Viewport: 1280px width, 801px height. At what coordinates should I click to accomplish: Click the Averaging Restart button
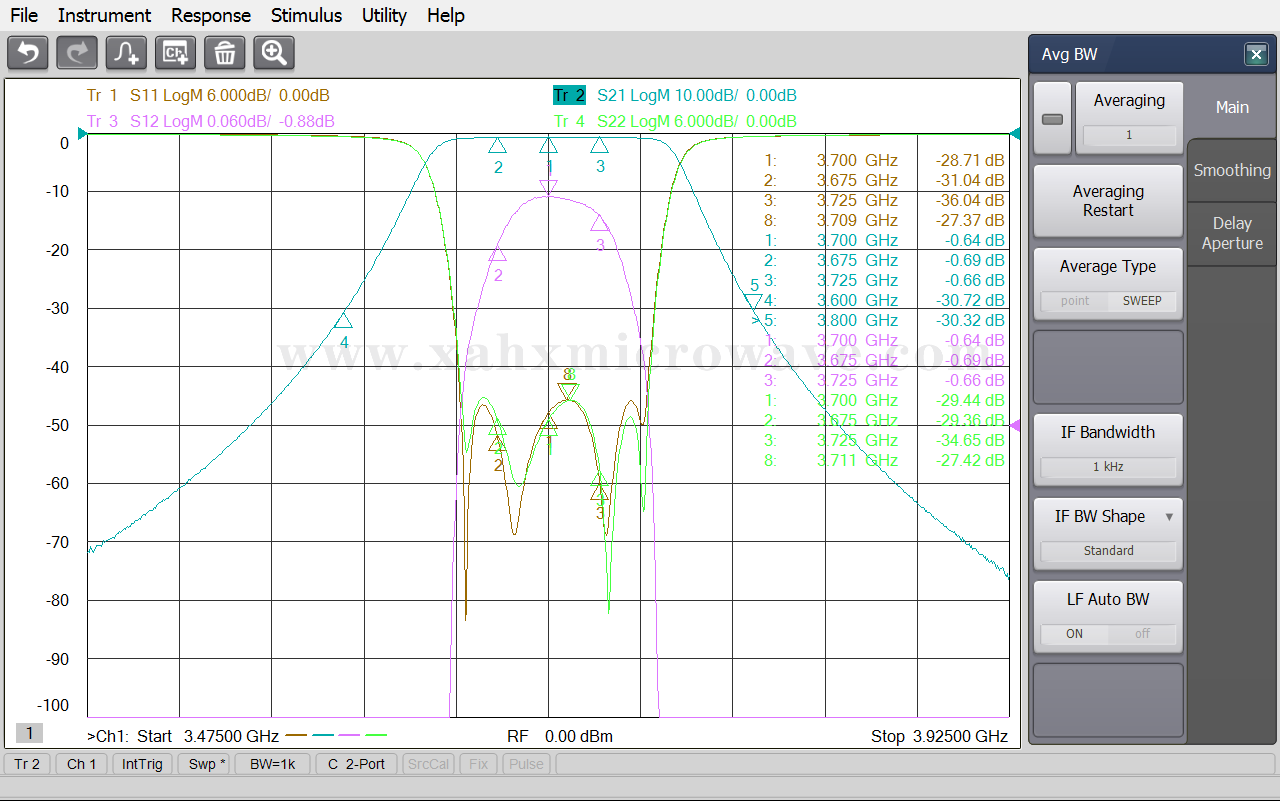[1108, 201]
